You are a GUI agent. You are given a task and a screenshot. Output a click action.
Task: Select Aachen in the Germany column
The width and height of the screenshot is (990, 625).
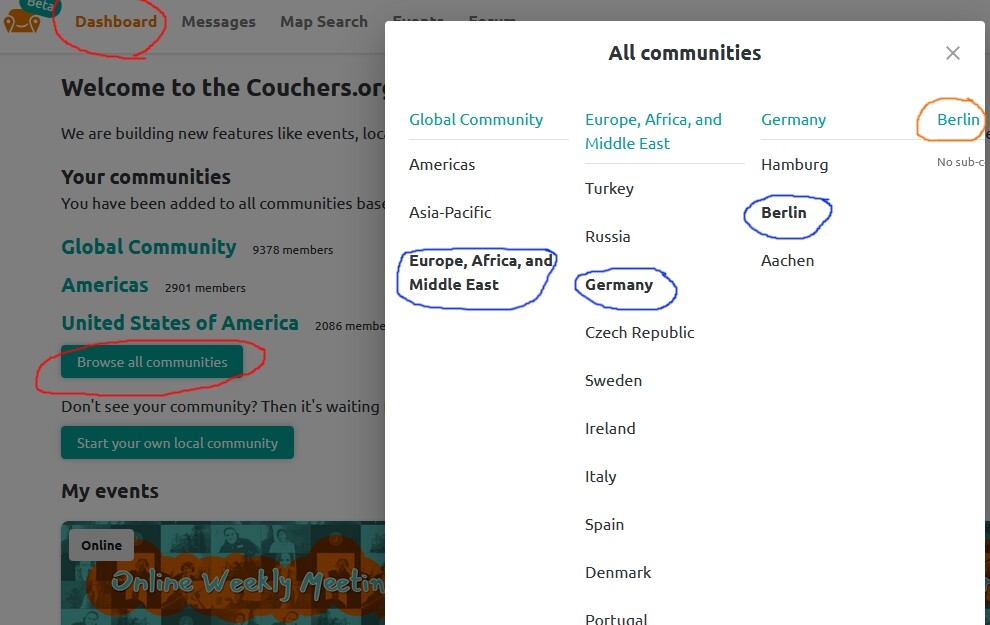(787, 261)
